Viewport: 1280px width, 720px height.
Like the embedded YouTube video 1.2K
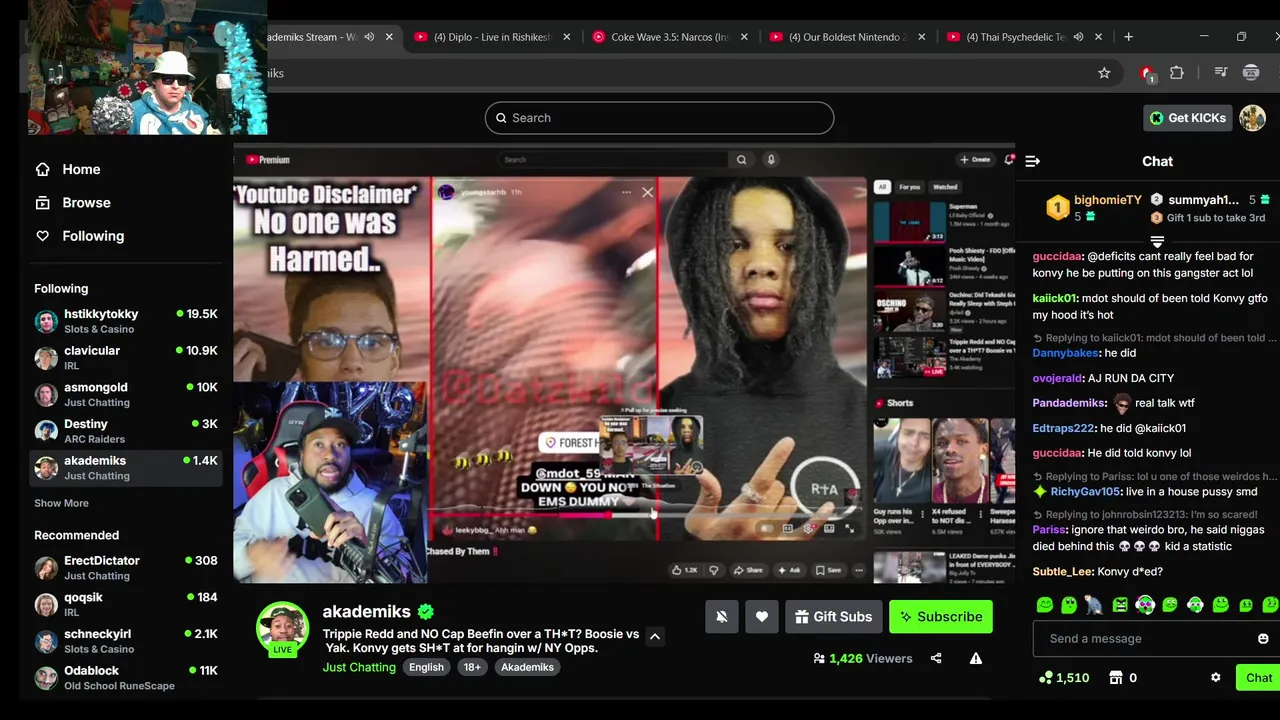click(686, 570)
